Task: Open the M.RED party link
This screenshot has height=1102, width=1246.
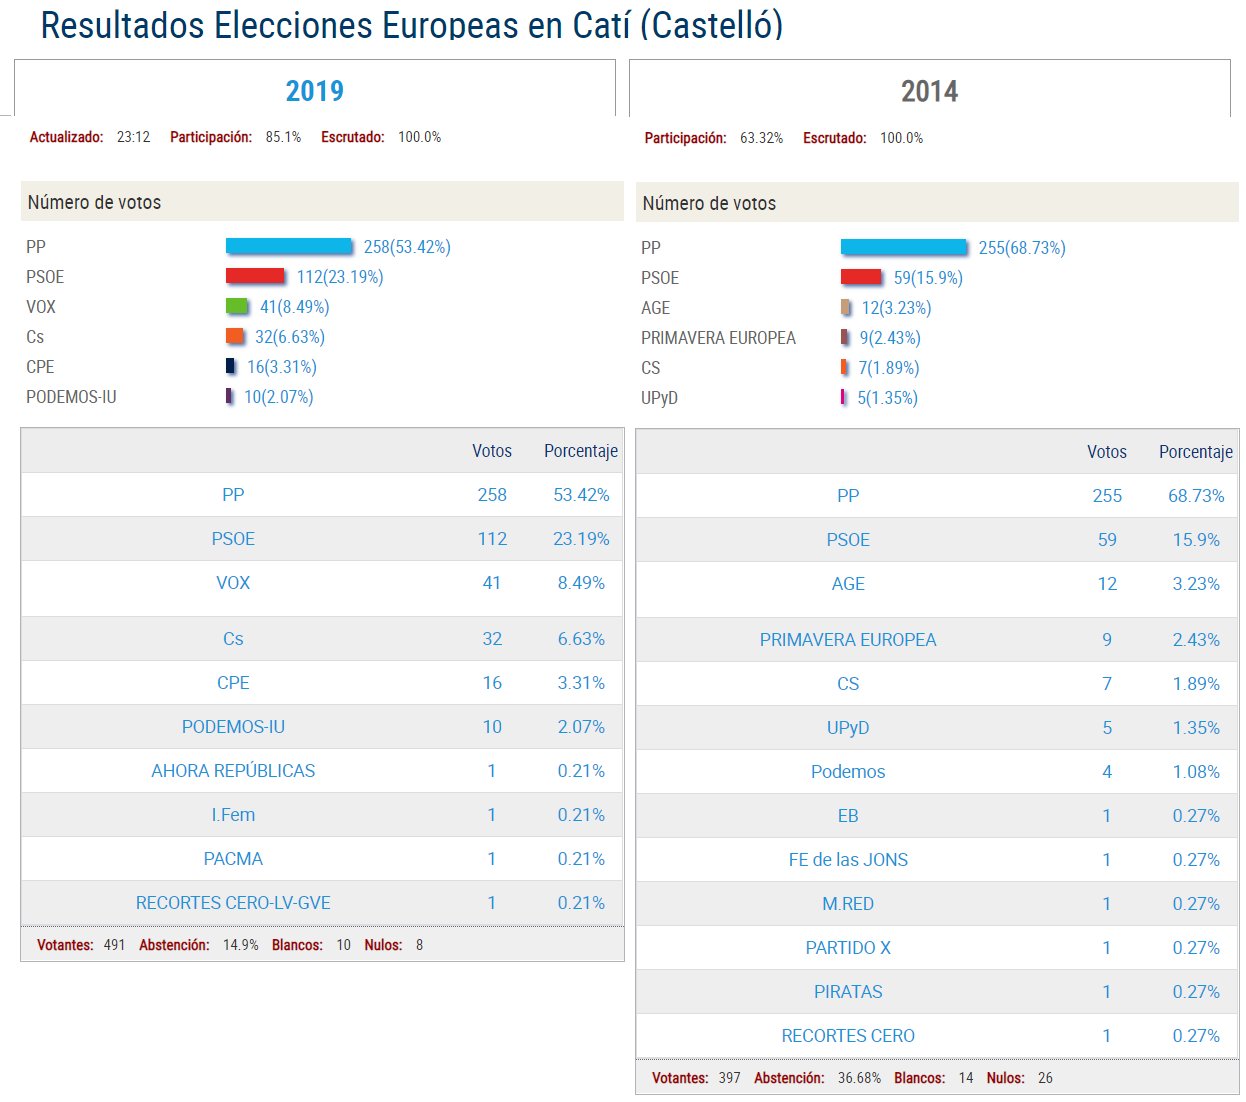Action: 848,904
